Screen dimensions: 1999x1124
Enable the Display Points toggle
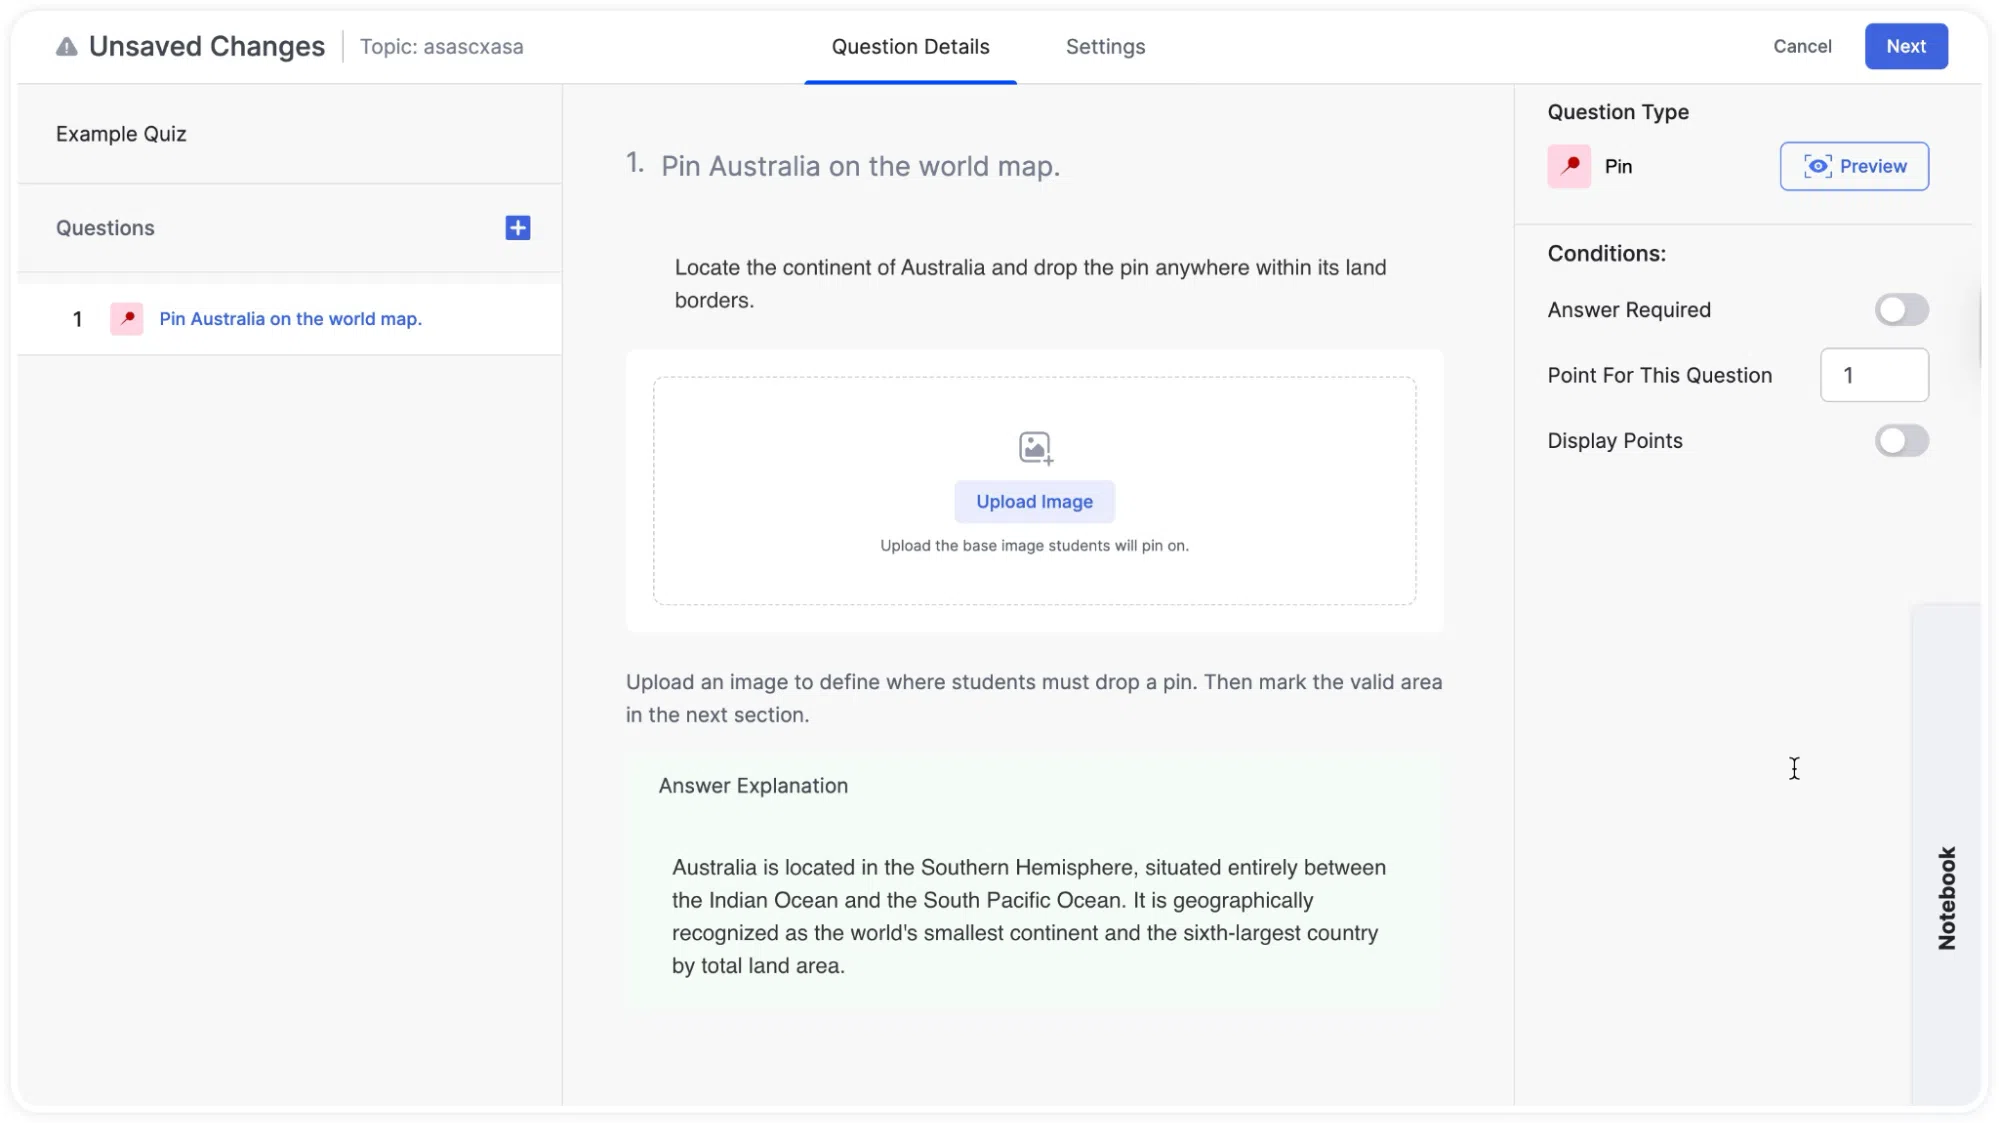pyautogui.click(x=1901, y=441)
